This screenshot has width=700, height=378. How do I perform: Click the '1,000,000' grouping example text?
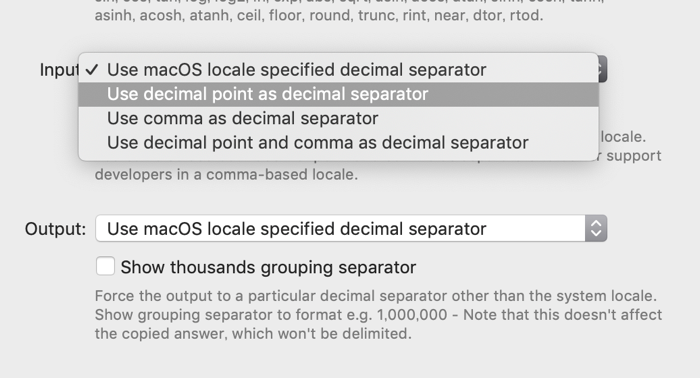(412, 315)
